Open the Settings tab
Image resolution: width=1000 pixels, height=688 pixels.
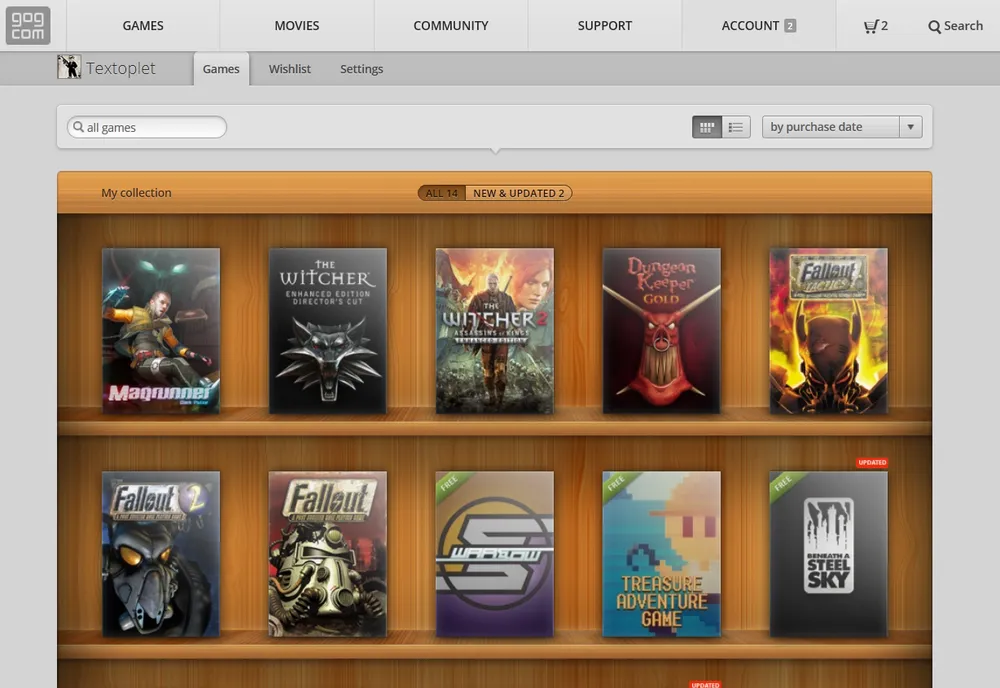tap(361, 69)
